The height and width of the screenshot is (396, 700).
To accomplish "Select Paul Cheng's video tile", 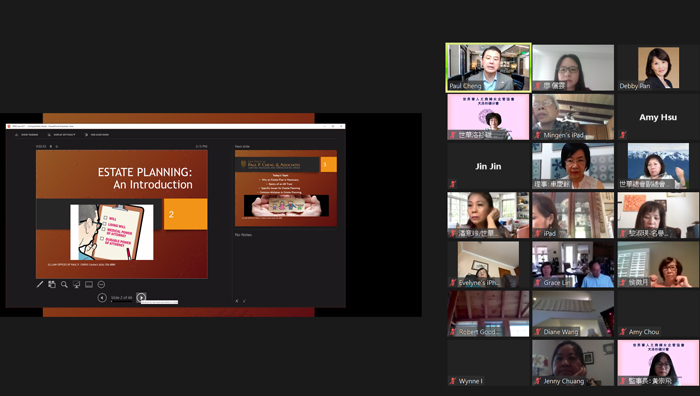I will tap(488, 67).
